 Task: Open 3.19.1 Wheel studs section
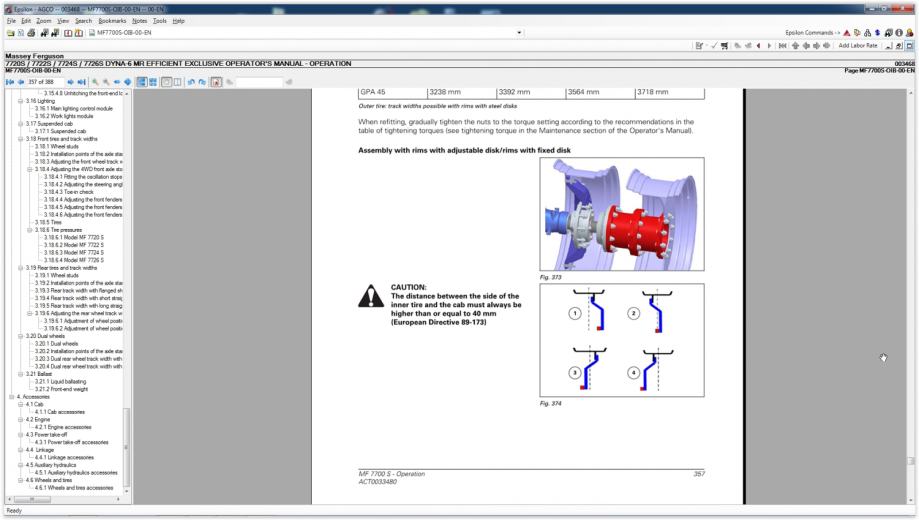[57, 276]
